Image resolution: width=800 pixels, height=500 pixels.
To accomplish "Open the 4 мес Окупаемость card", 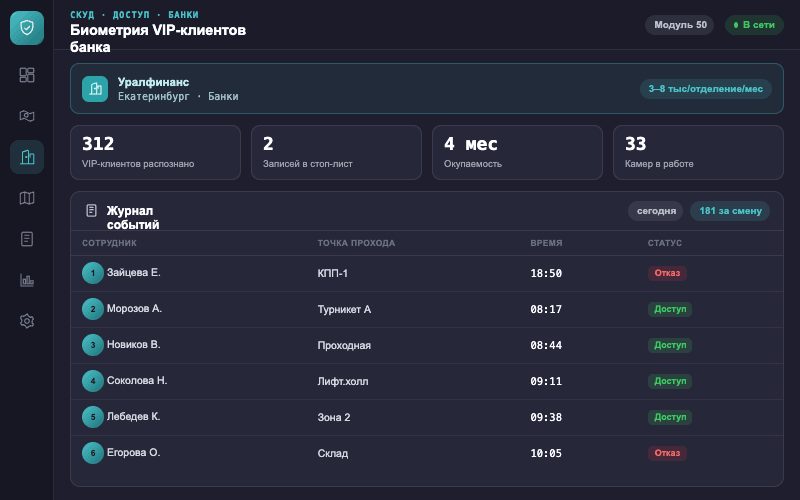I will [x=517, y=153].
